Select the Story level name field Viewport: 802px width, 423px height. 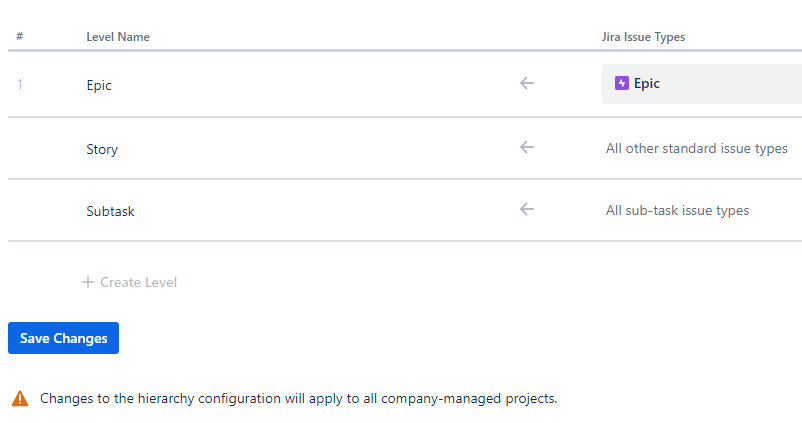click(102, 149)
